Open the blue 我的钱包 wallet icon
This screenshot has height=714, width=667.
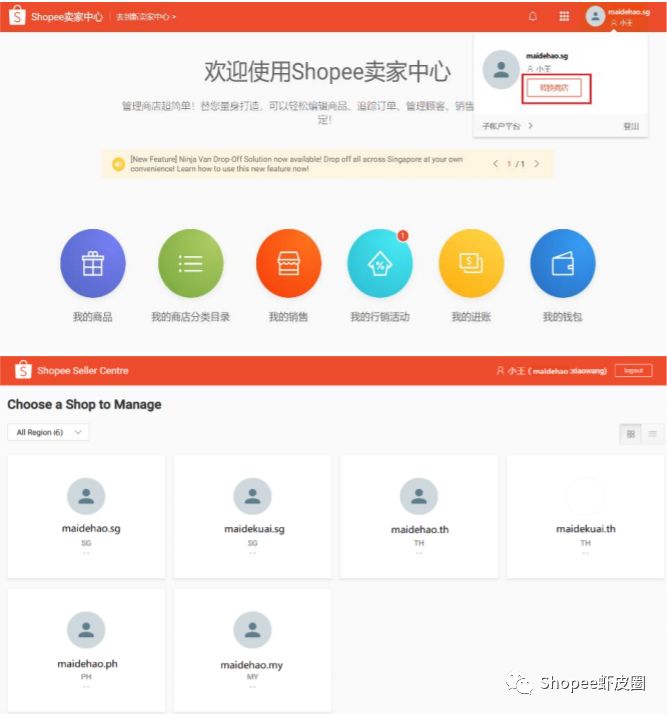pyautogui.click(x=563, y=264)
